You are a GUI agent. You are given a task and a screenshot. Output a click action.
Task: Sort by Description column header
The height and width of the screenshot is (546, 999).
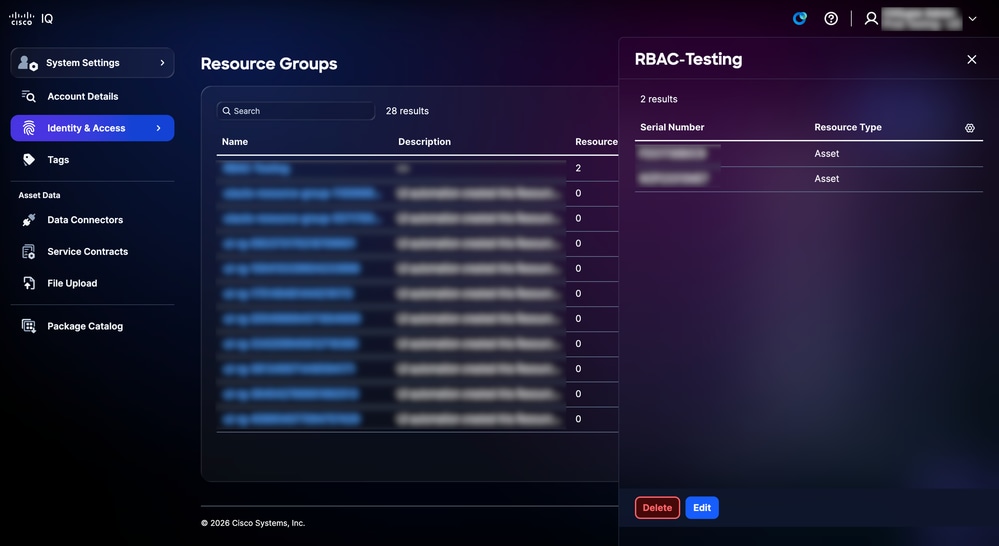(x=424, y=141)
